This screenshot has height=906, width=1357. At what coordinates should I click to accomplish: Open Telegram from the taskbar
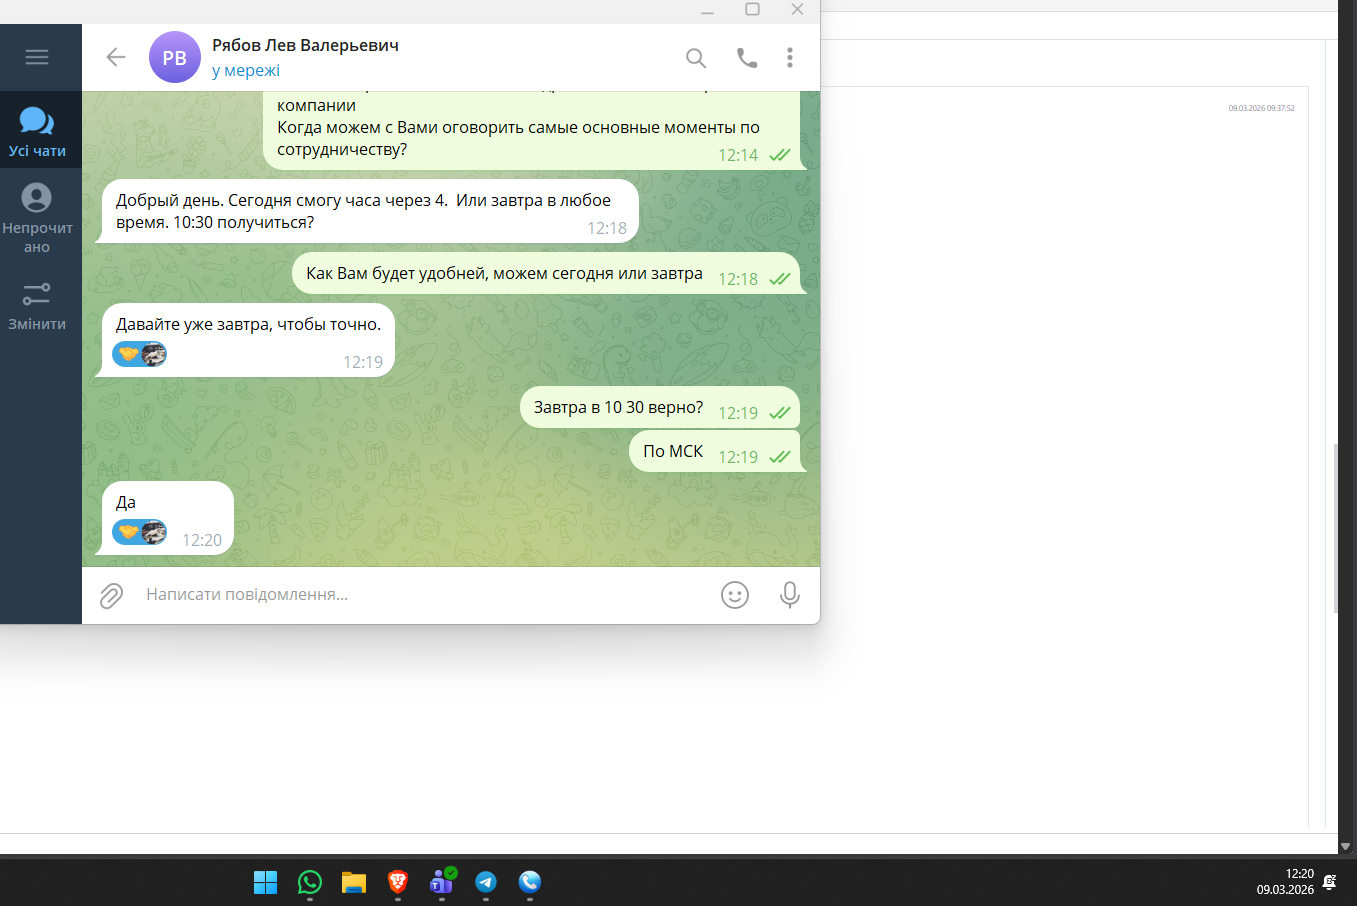coord(486,882)
